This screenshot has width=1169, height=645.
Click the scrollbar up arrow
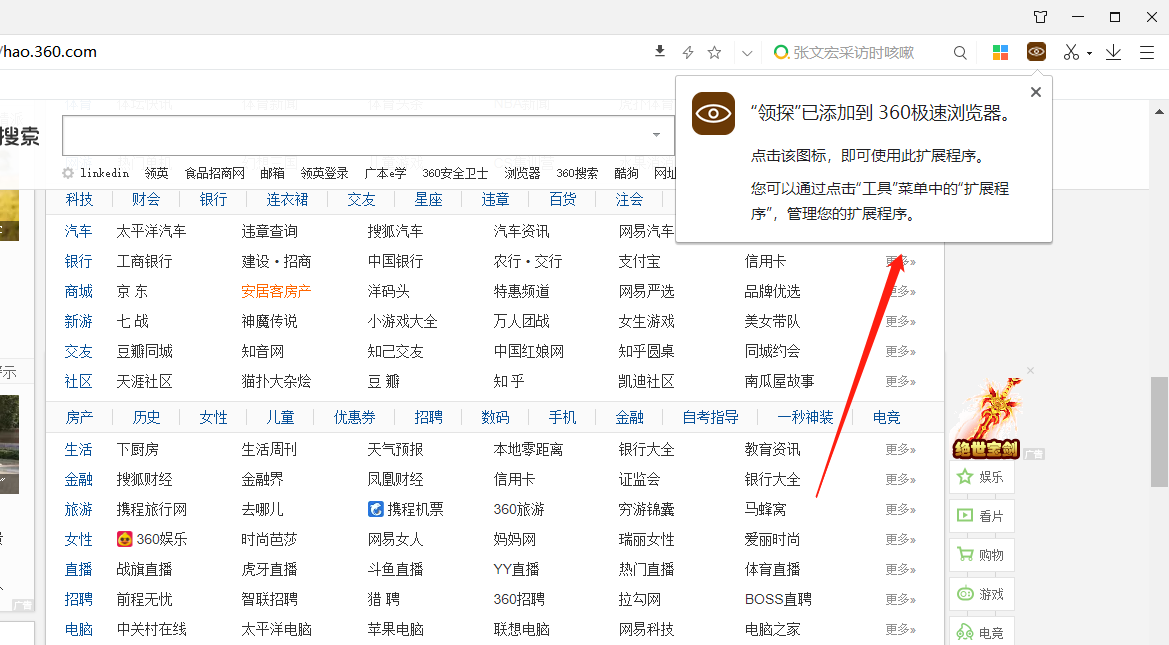pyautogui.click(x=1159, y=112)
